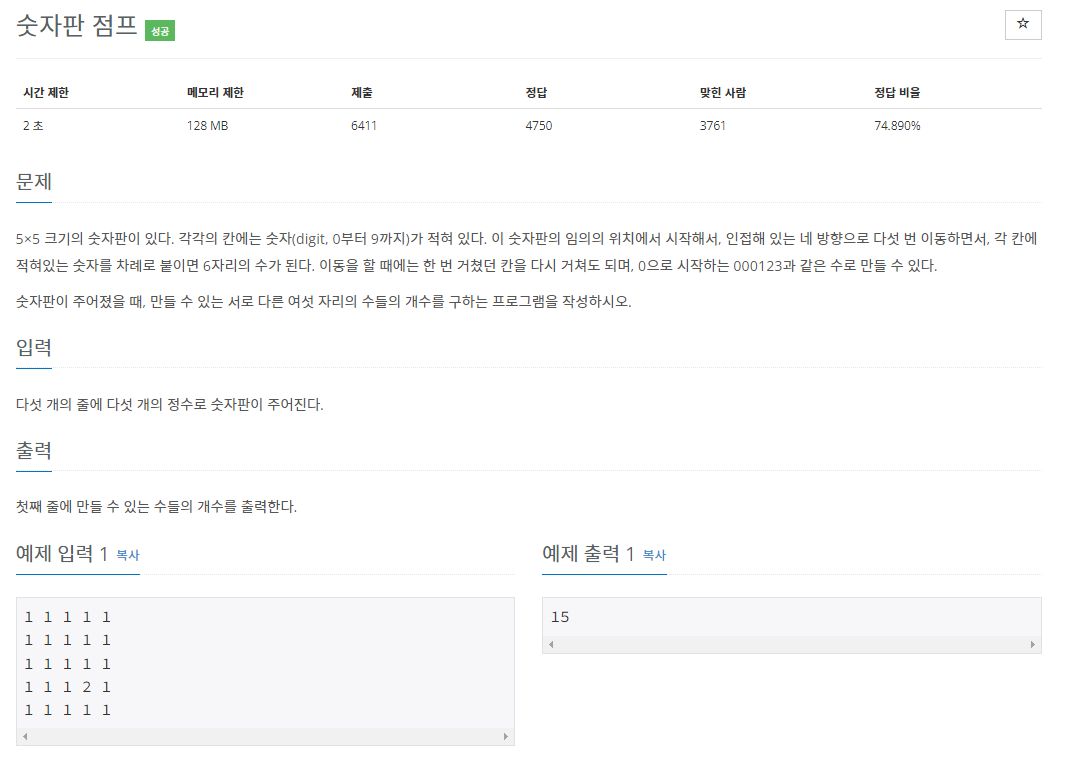Viewport: 1075px width, 761px height.
Task: Click the 제출 column header
Action: pyautogui.click(x=361, y=93)
